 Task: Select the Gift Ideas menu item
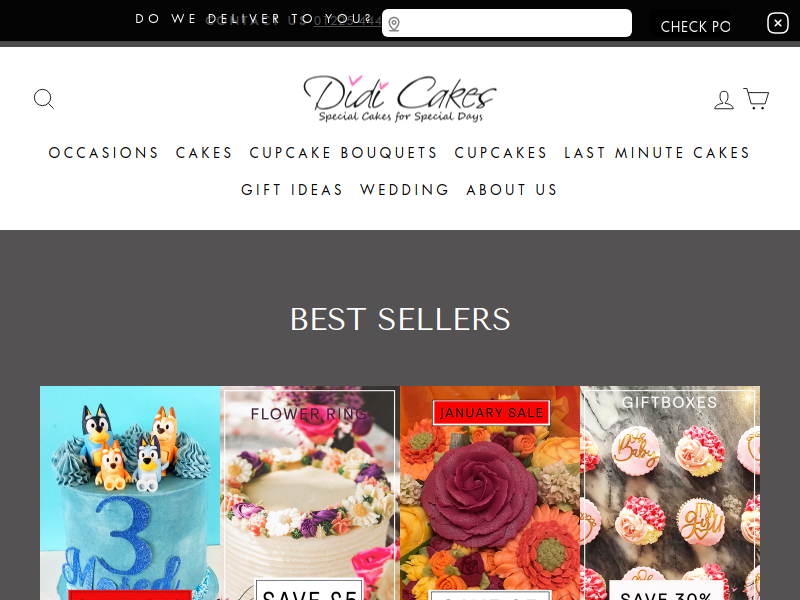click(292, 190)
